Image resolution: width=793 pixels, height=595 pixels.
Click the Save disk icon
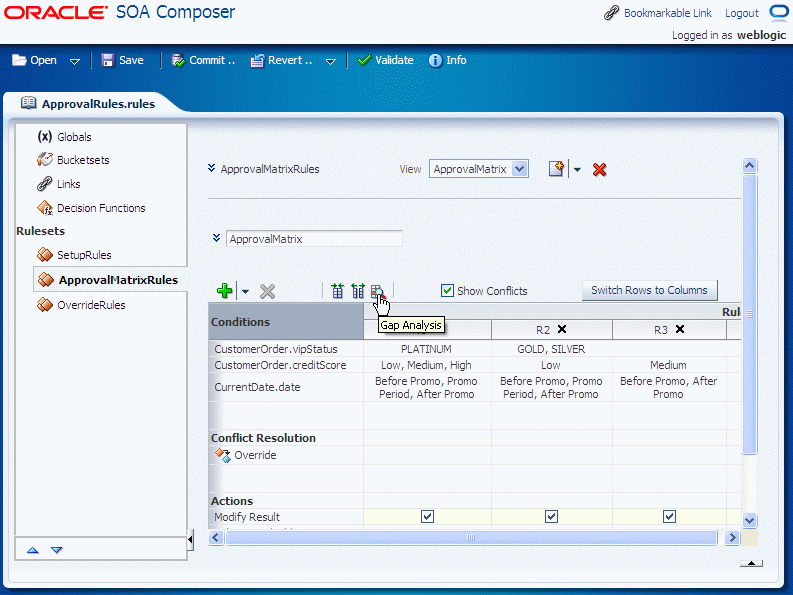(x=107, y=60)
